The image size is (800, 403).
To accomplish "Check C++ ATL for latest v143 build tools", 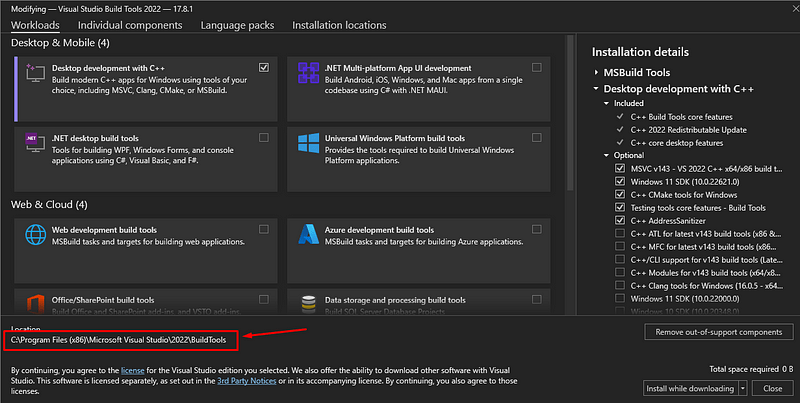I will 620,233.
